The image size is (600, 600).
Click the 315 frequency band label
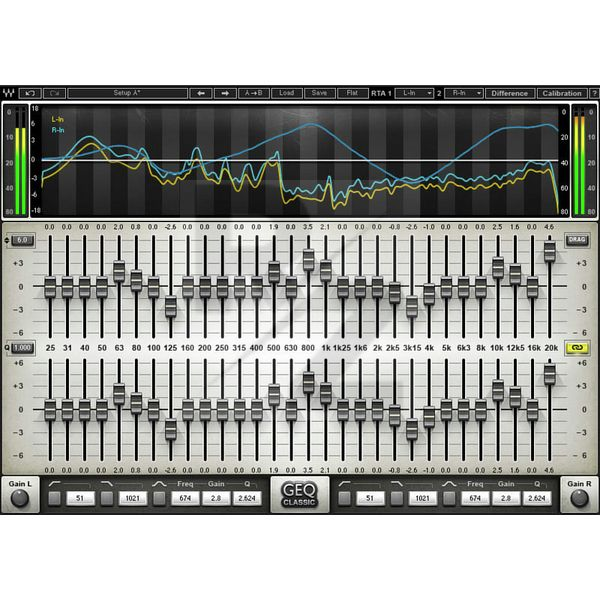[x=239, y=348]
